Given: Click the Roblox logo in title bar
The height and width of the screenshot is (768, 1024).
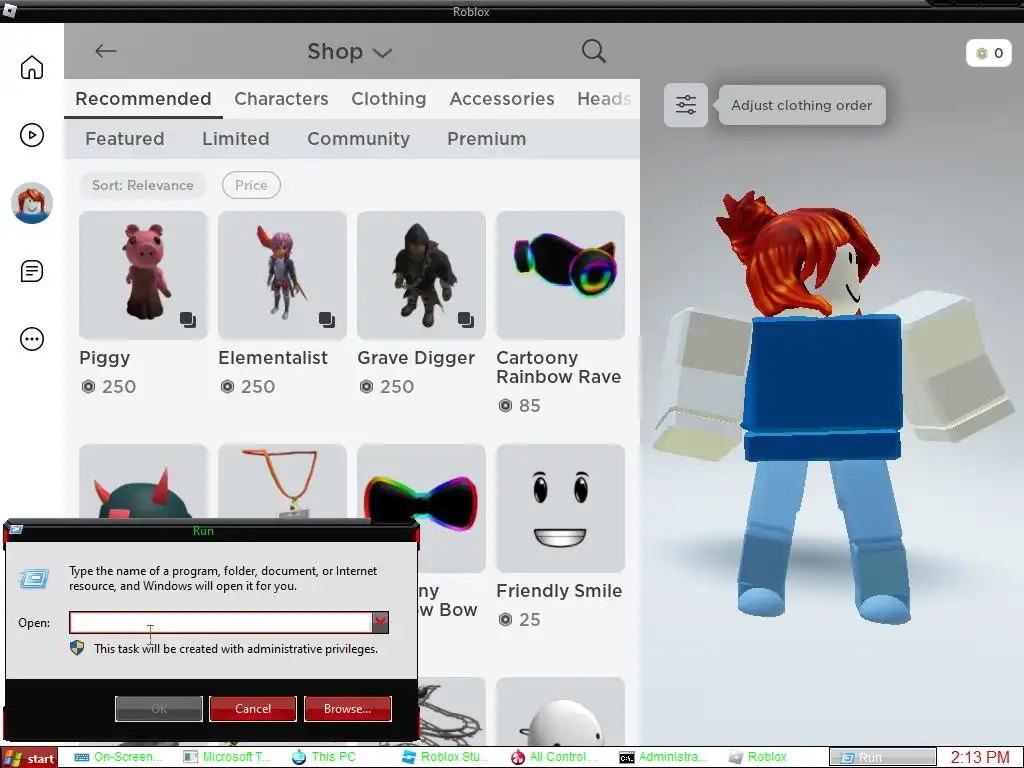Looking at the screenshot, I should tap(8, 10).
